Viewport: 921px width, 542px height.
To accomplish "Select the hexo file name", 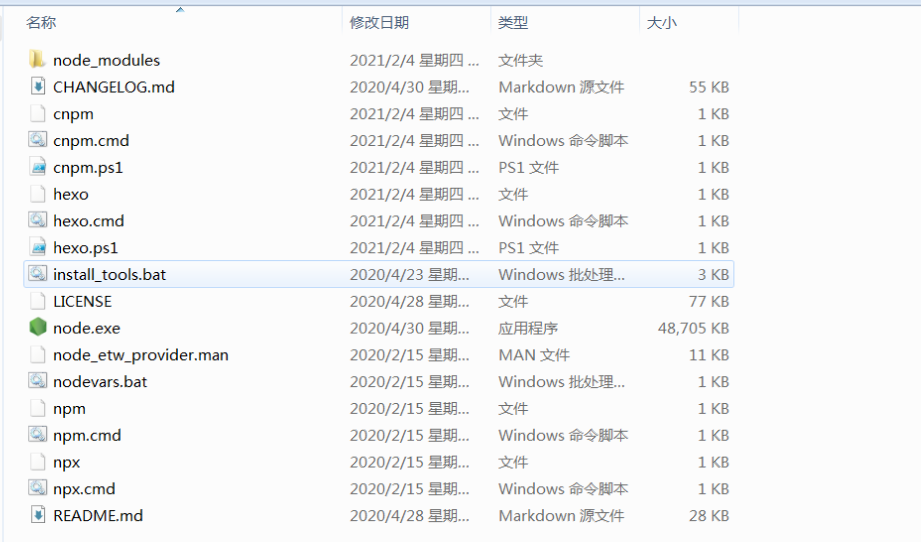I will (x=70, y=194).
